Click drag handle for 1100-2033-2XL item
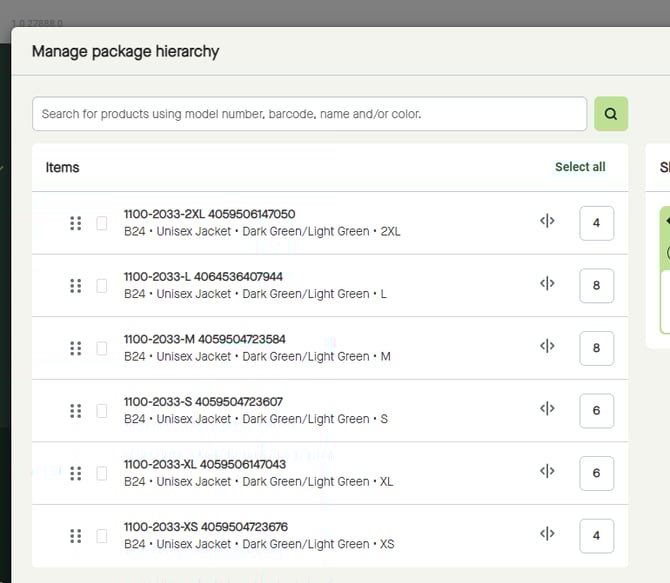 pos(75,223)
